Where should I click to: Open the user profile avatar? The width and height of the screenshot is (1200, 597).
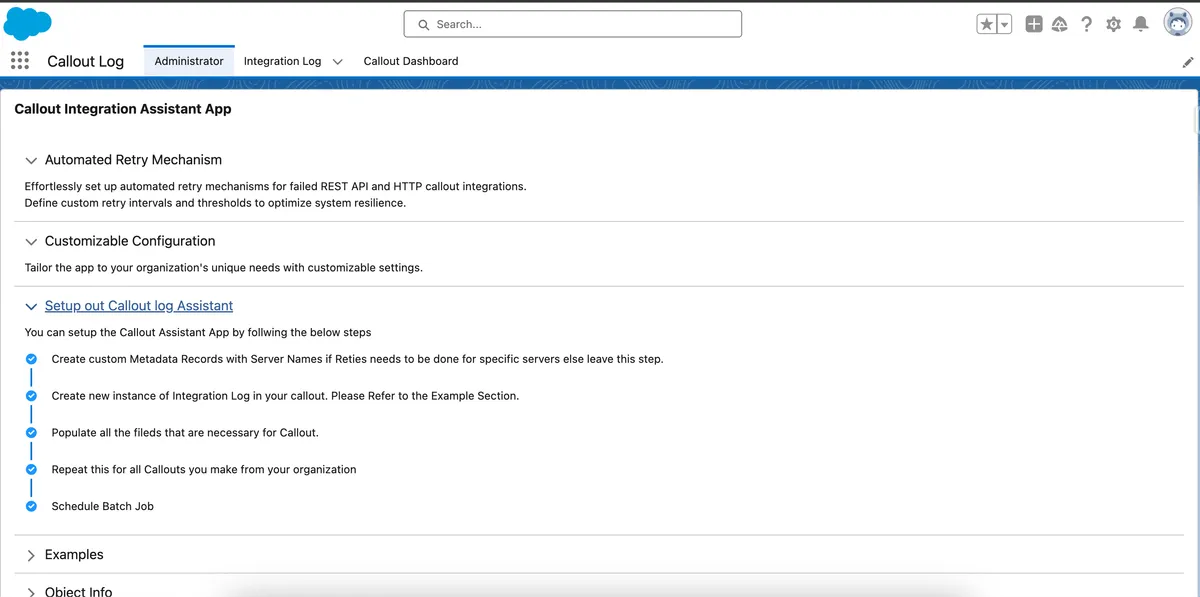tap(1176, 23)
